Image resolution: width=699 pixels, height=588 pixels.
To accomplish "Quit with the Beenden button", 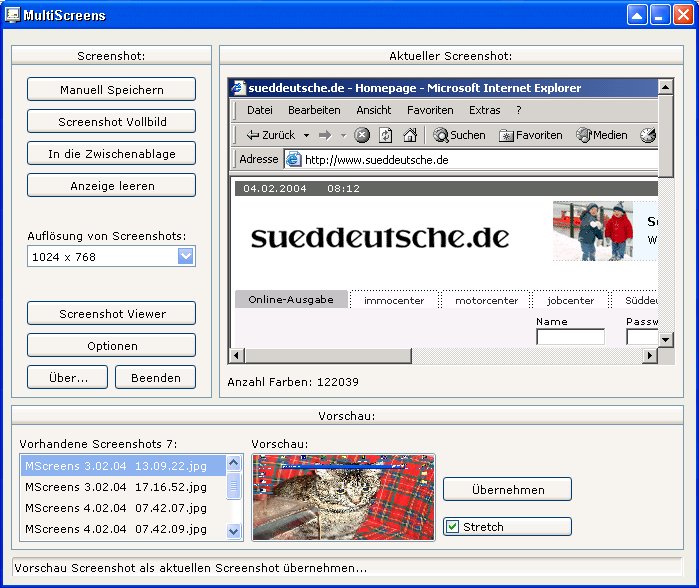I will coord(156,378).
